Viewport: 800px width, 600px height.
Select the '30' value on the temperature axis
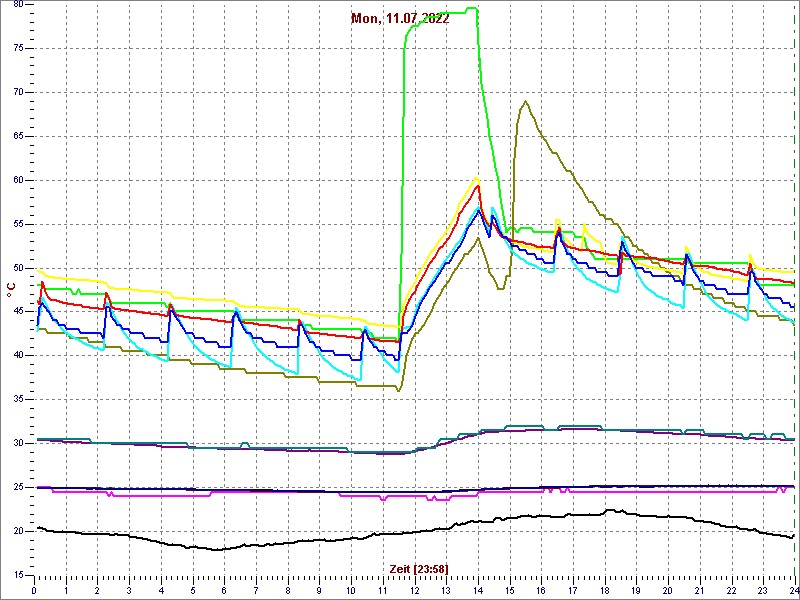[x=17, y=443]
